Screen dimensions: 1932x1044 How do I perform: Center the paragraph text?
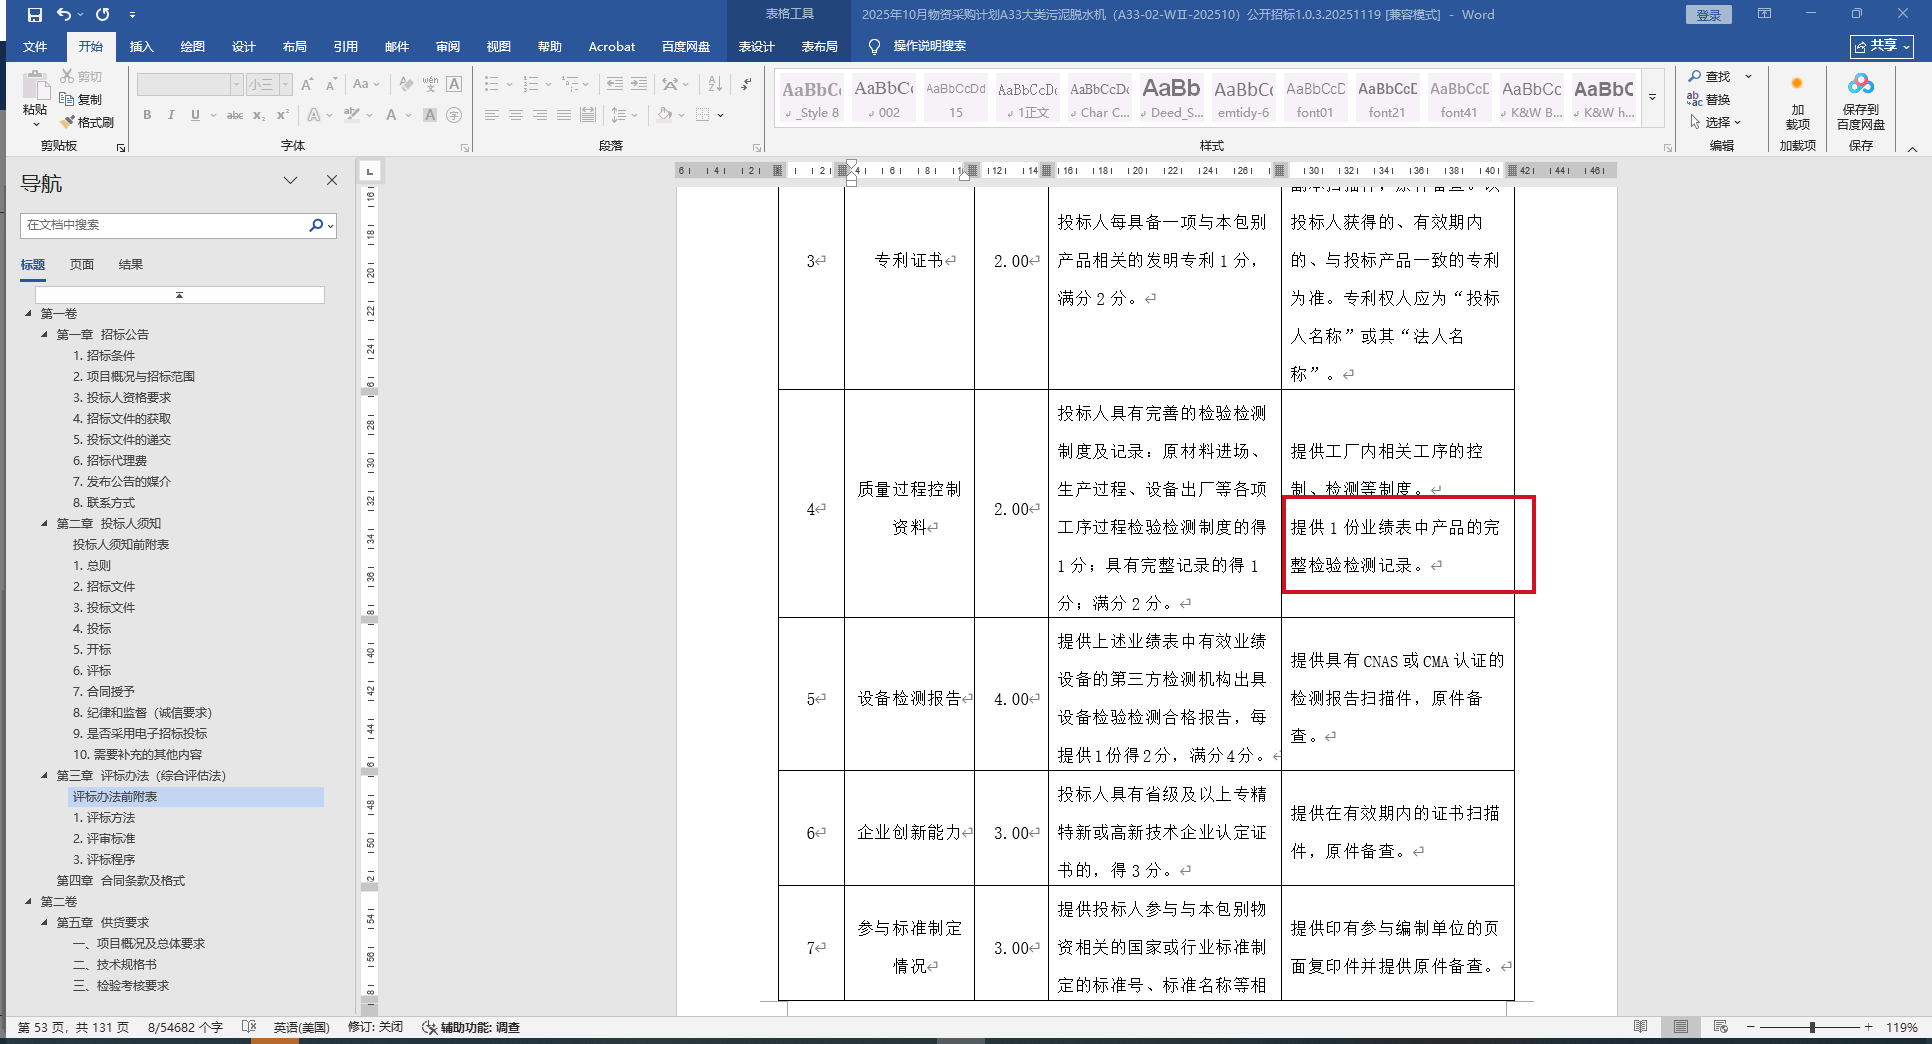tap(516, 115)
